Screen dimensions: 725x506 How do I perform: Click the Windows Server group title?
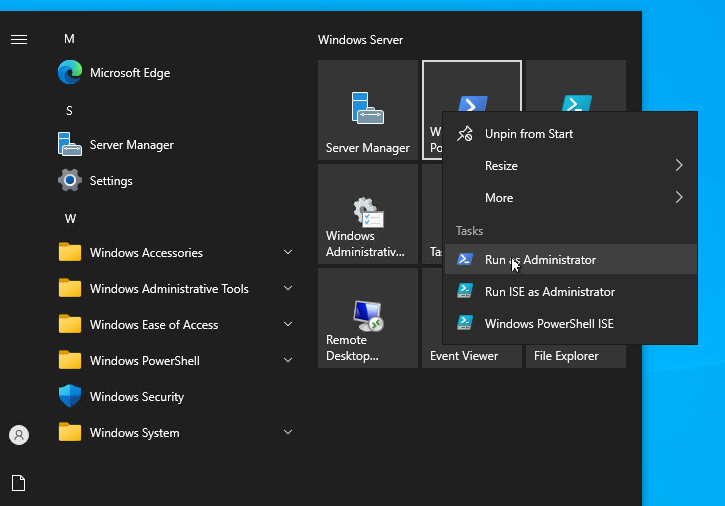pos(360,40)
